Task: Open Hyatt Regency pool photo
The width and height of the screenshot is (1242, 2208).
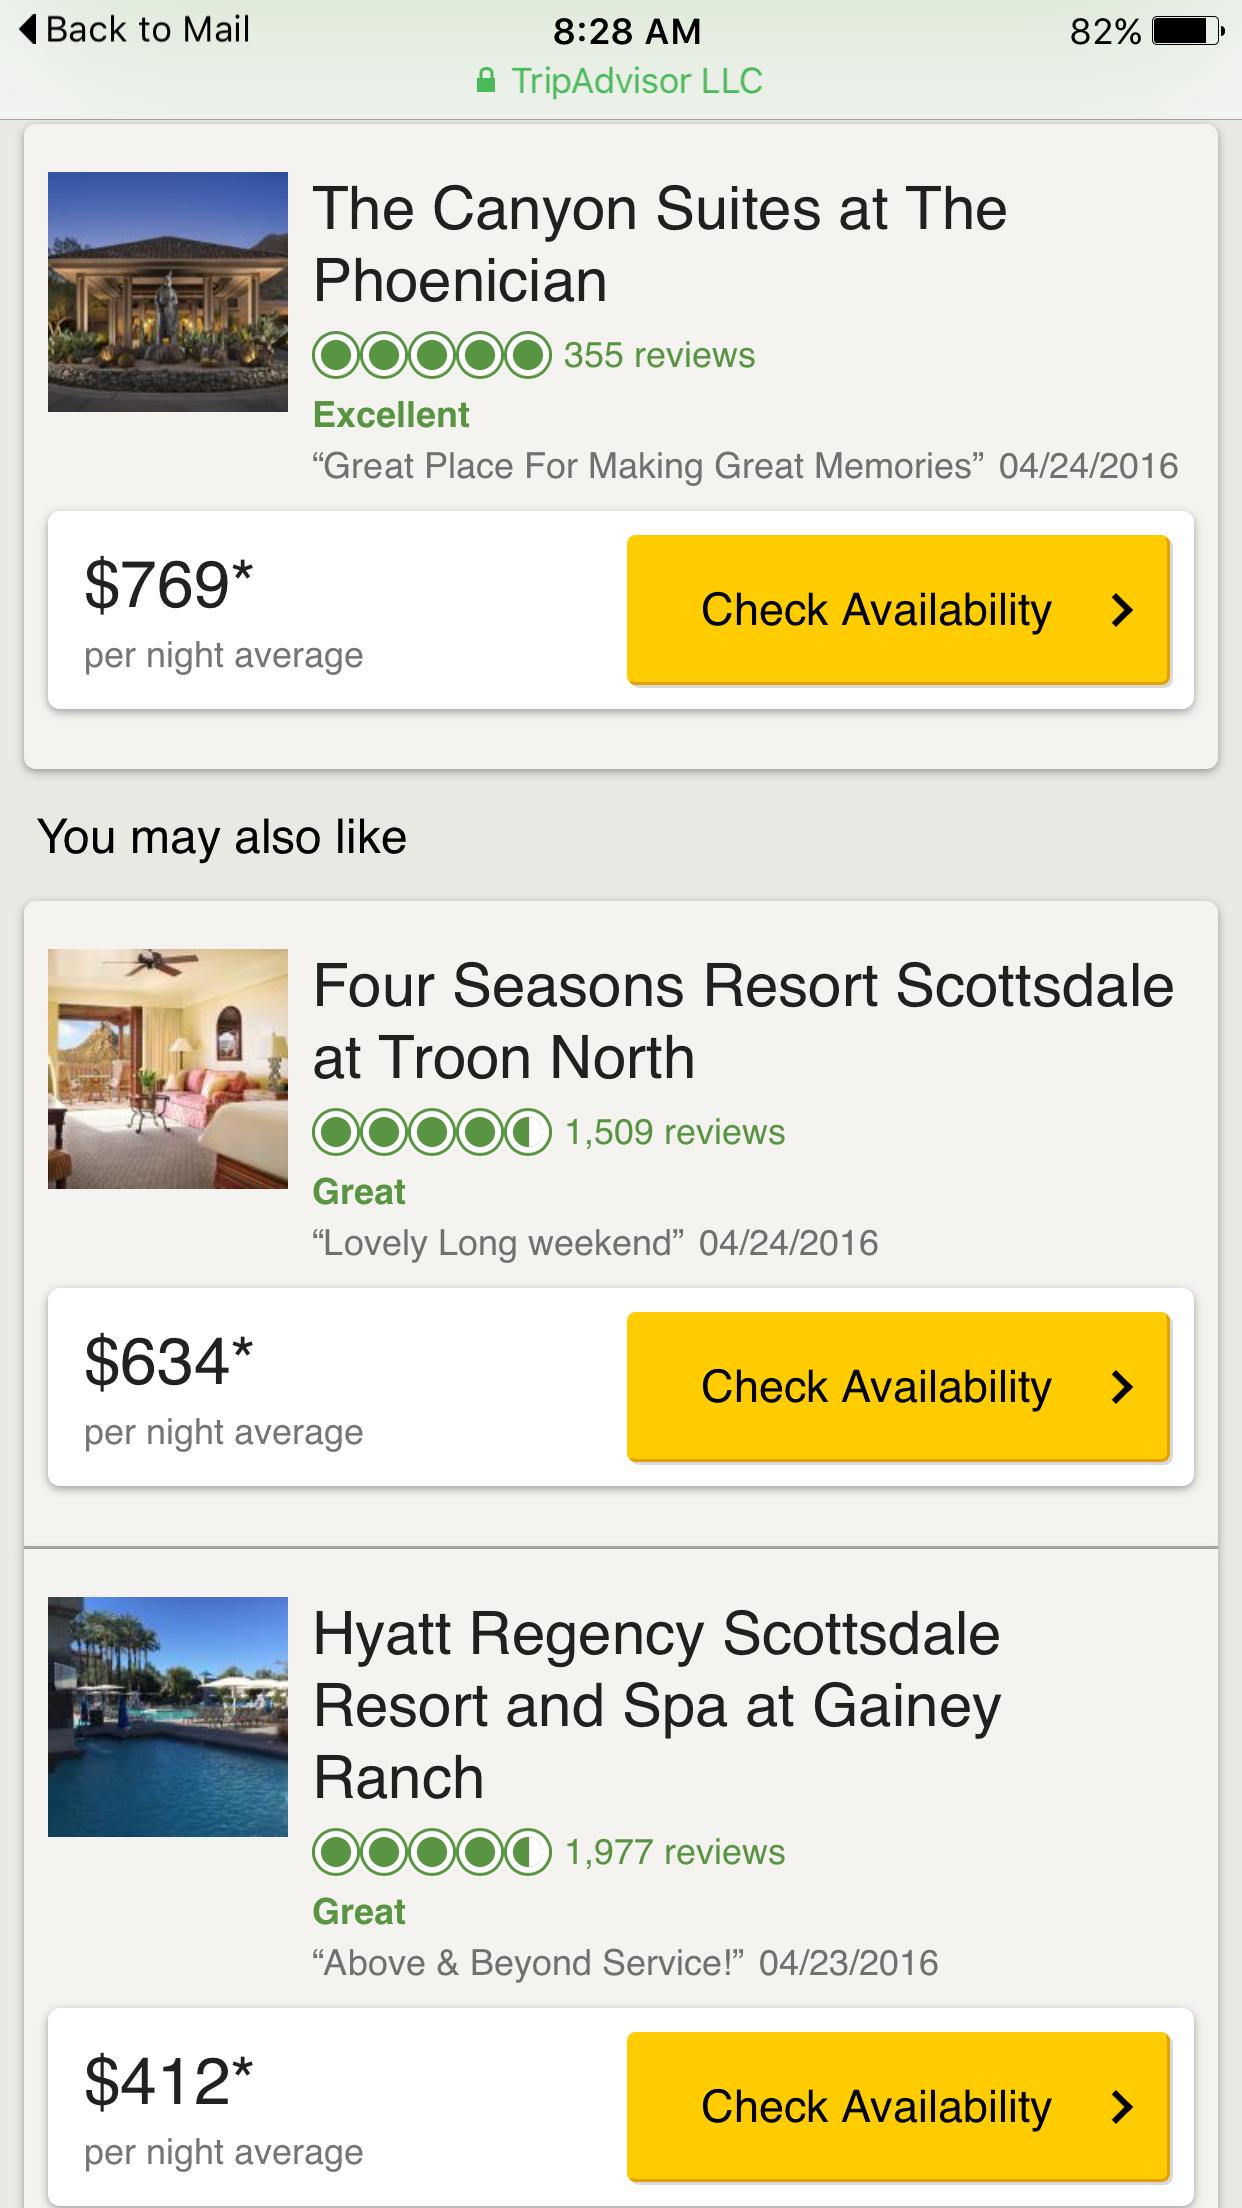Action: pyautogui.click(x=168, y=1717)
